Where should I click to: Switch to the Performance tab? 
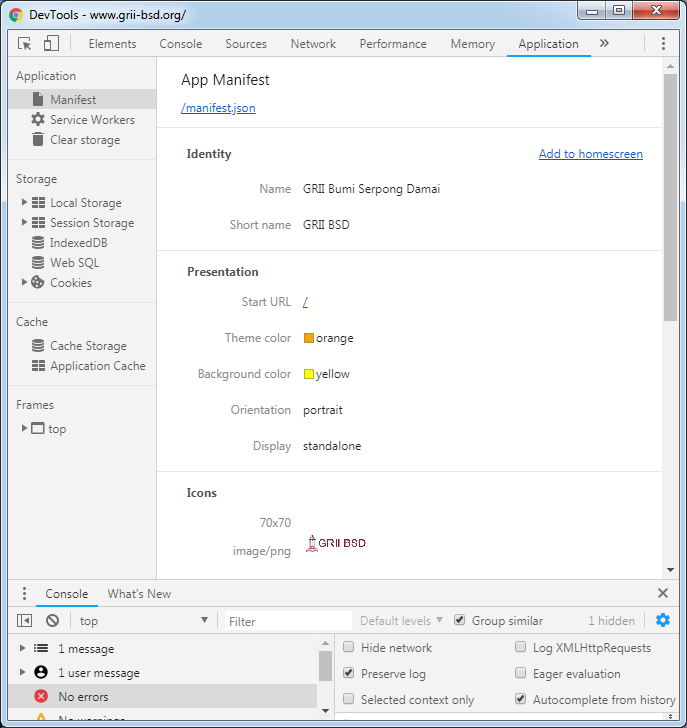click(393, 44)
